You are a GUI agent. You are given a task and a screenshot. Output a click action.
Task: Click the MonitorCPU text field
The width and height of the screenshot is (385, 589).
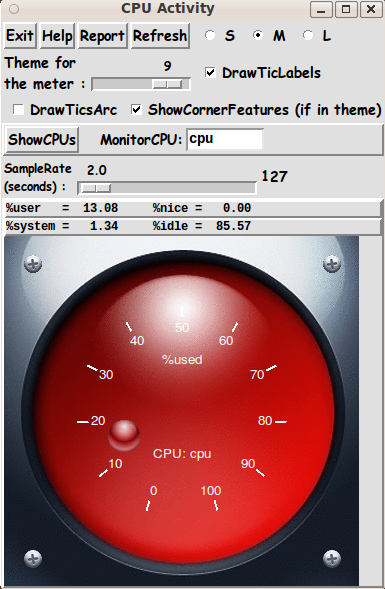[x=225, y=139]
